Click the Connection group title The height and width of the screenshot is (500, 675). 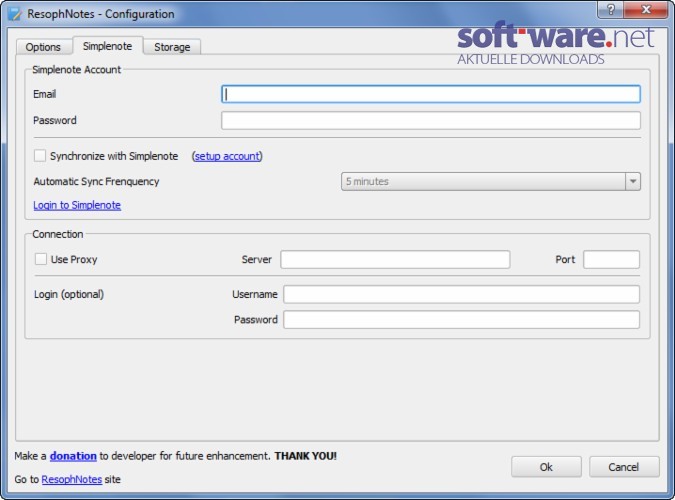pos(58,234)
